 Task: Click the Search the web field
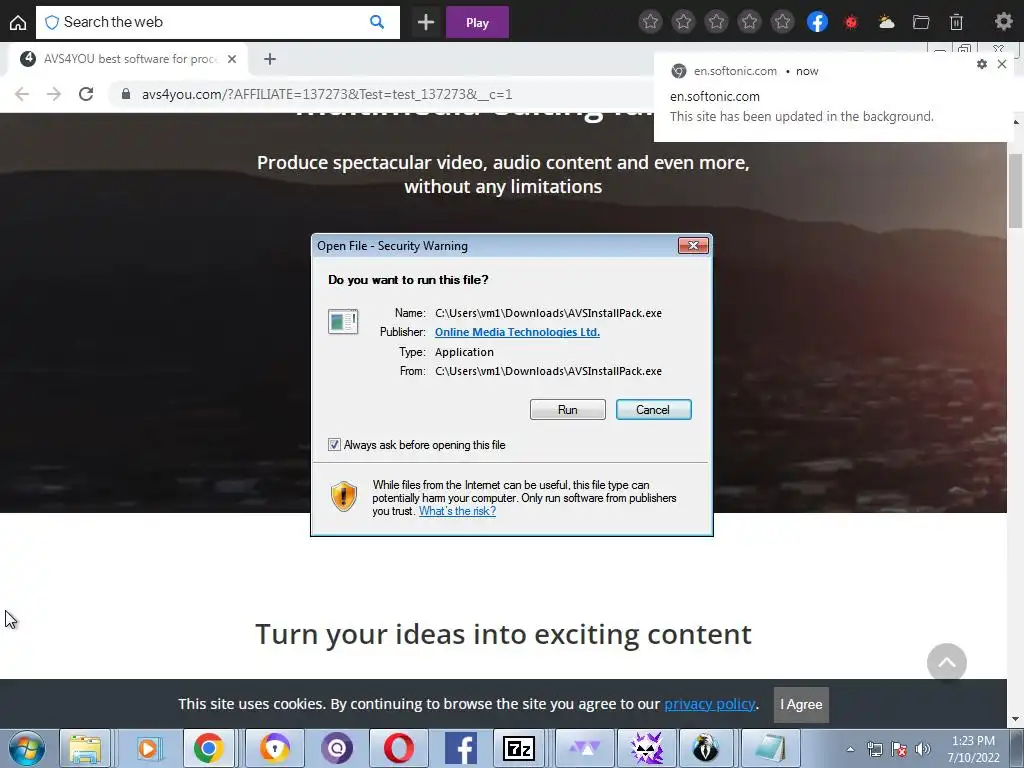[x=217, y=22]
